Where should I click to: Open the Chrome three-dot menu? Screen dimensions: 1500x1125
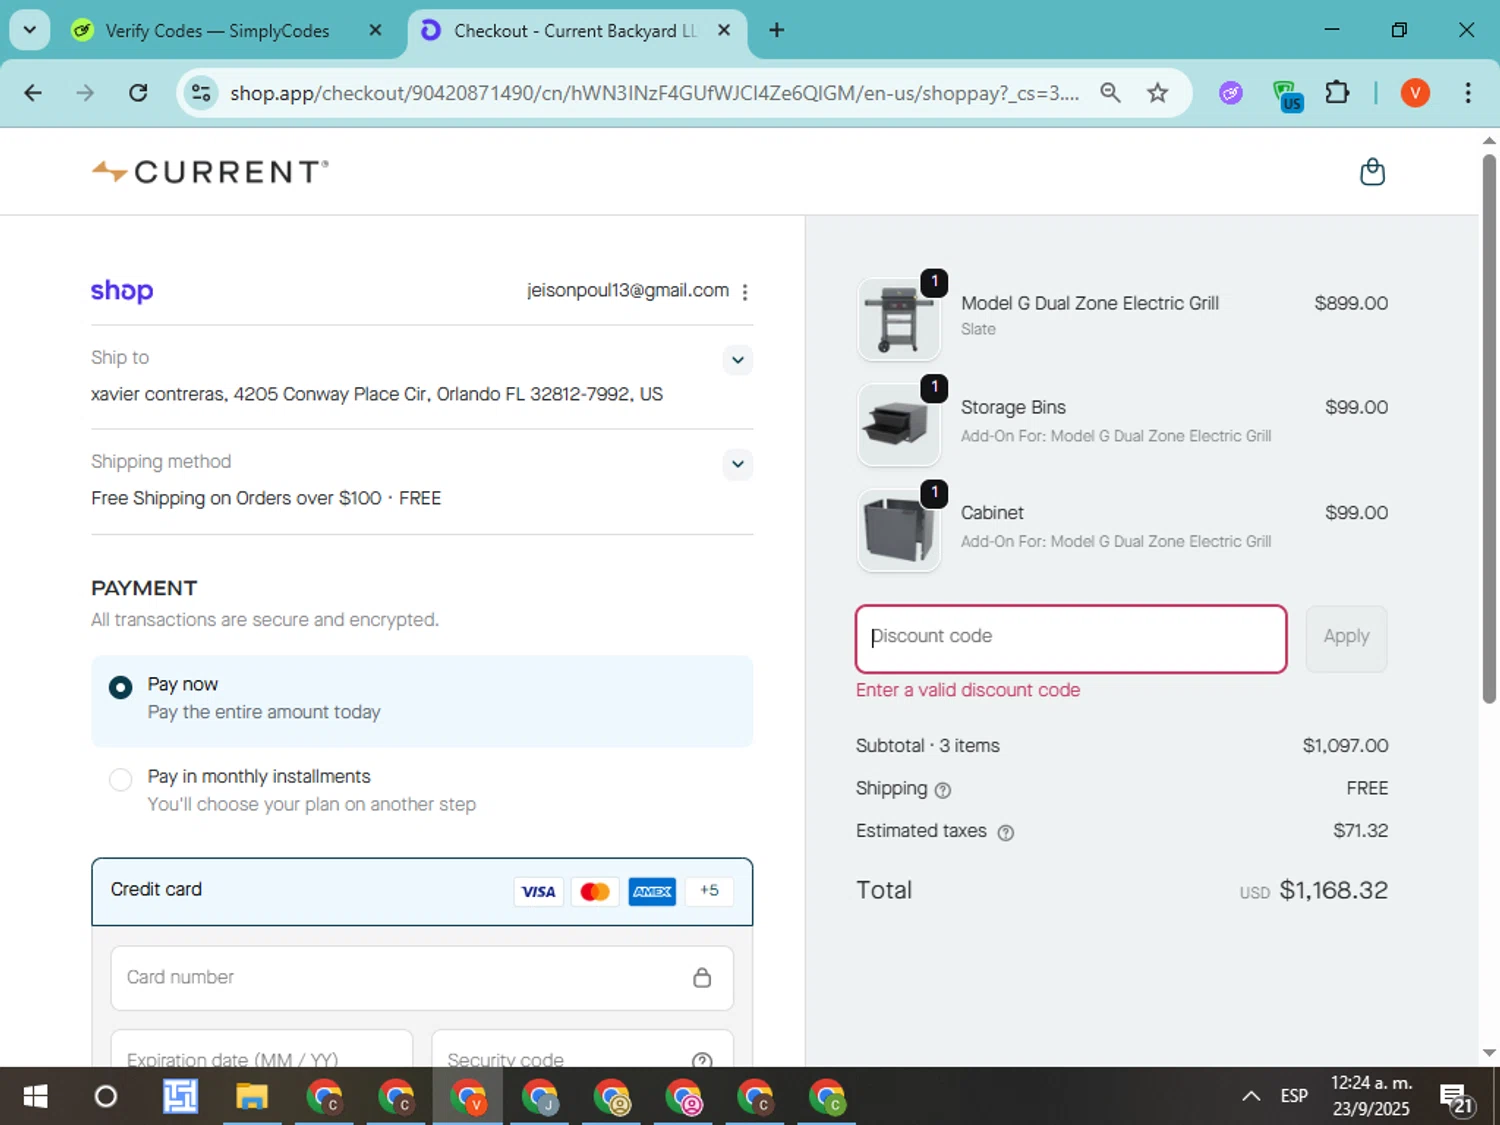(1467, 93)
